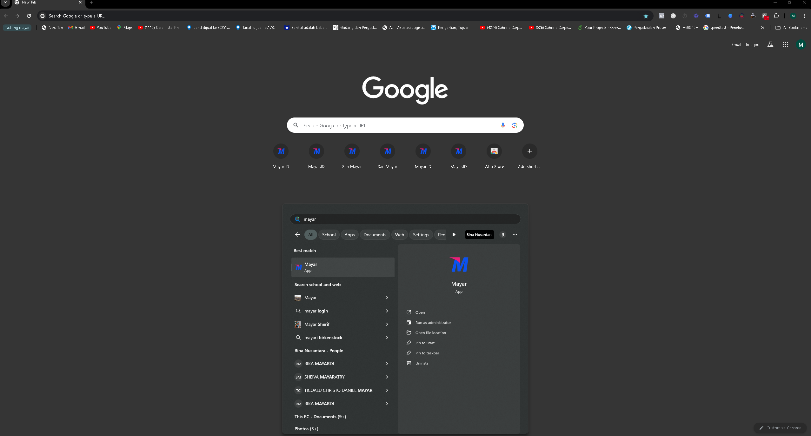Search by image with Google Lens icon
Image resolution: width=811 pixels, height=436 pixels.
pos(514,125)
